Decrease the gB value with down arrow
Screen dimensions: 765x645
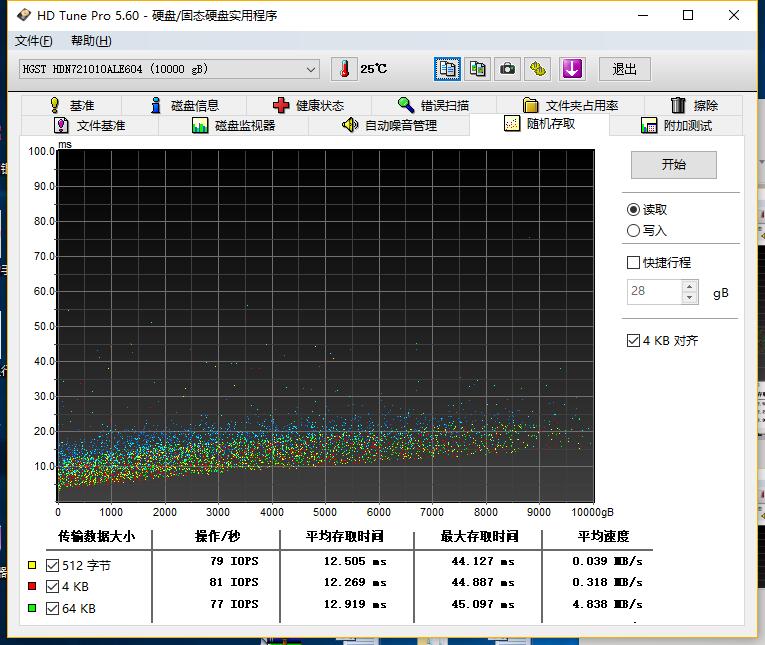point(689,298)
